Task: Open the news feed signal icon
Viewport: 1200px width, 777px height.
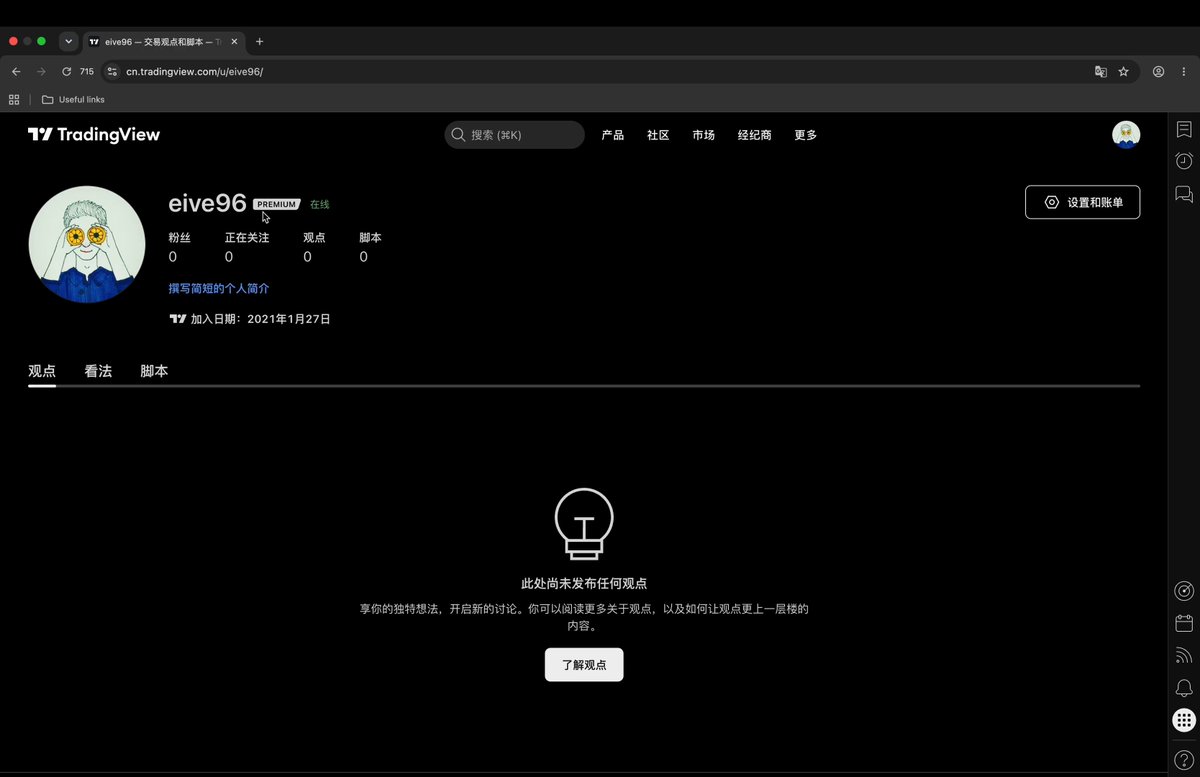Action: pos(1184,656)
